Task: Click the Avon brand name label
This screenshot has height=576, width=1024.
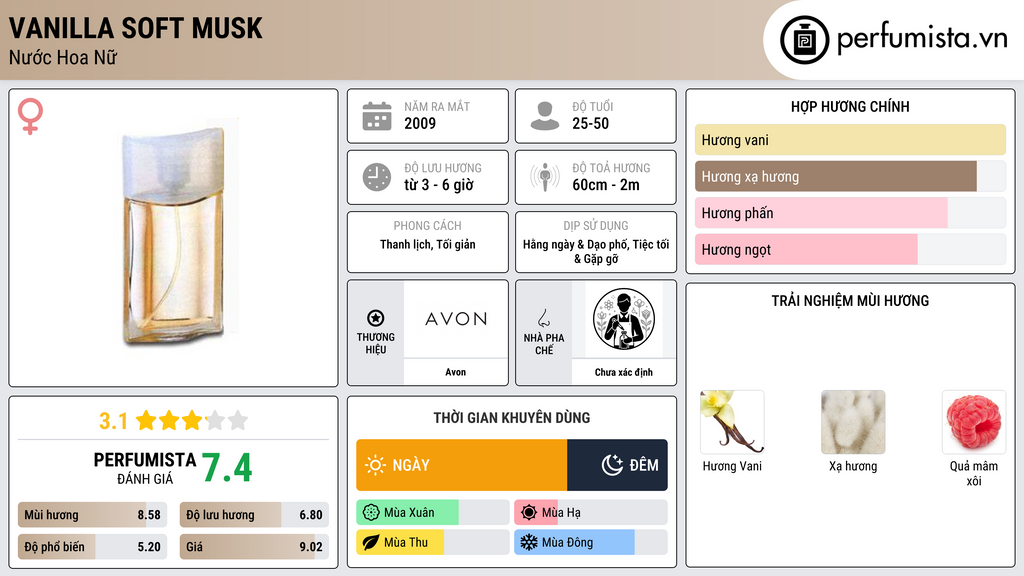Action: (456, 372)
